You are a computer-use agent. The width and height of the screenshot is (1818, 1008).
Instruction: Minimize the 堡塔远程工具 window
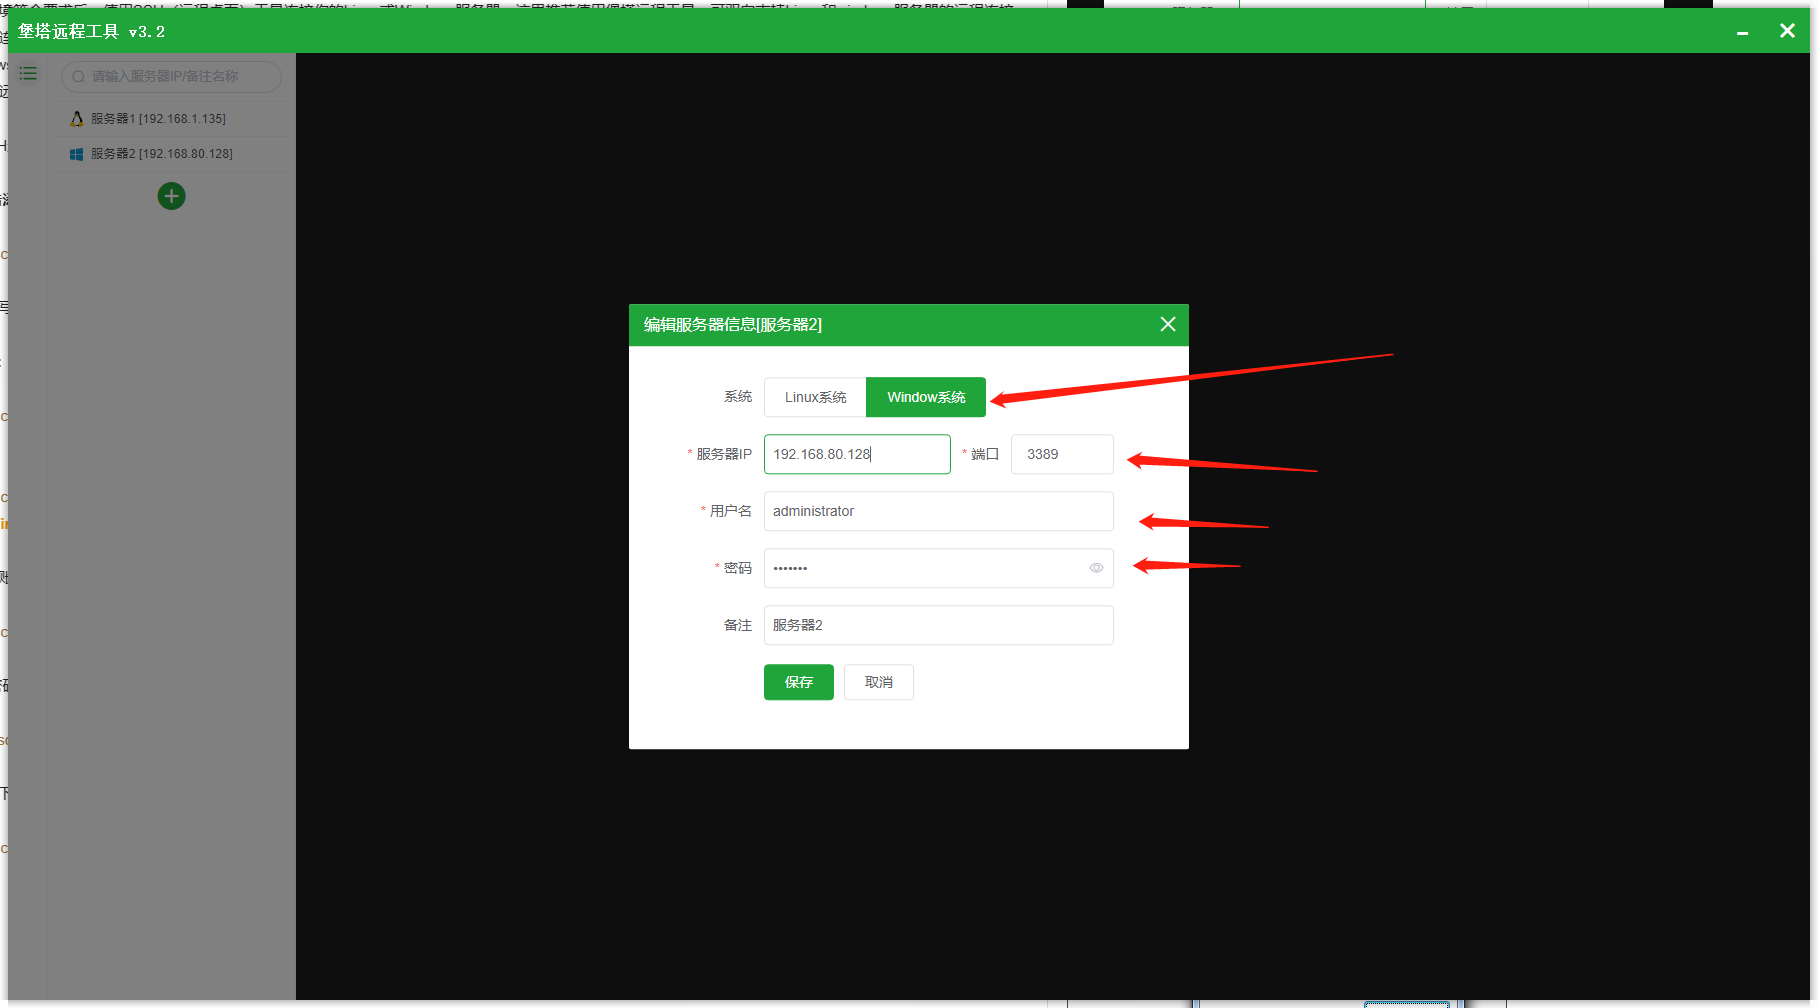coord(1742,32)
